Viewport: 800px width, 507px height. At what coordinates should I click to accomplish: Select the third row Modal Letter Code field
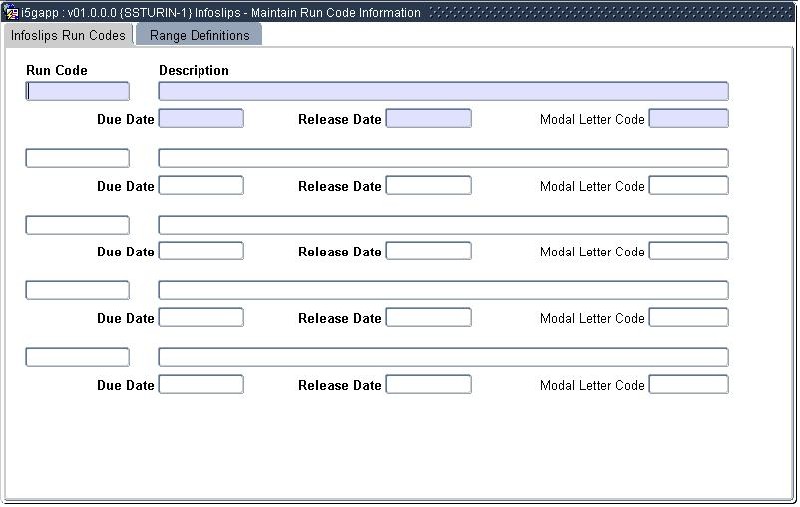pyautogui.click(x=688, y=251)
